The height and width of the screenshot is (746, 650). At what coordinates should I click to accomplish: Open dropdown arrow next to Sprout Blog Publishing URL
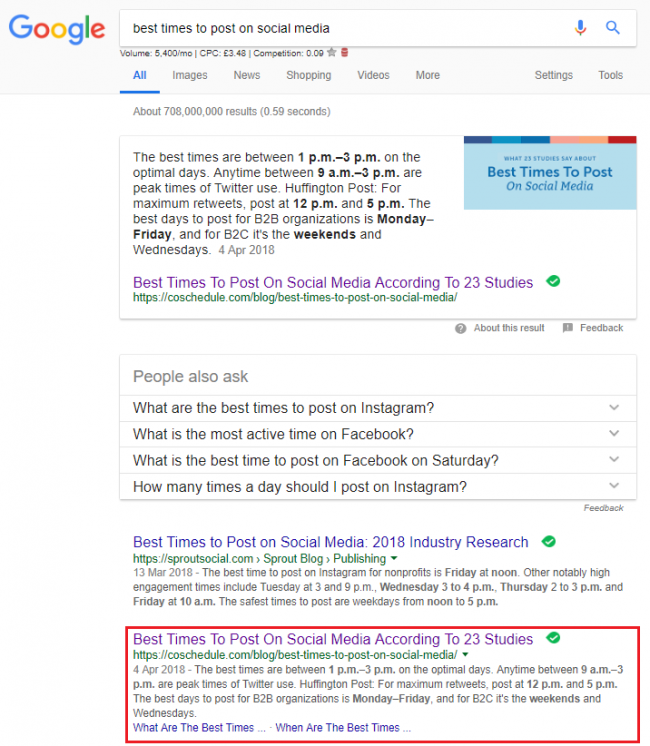394,558
